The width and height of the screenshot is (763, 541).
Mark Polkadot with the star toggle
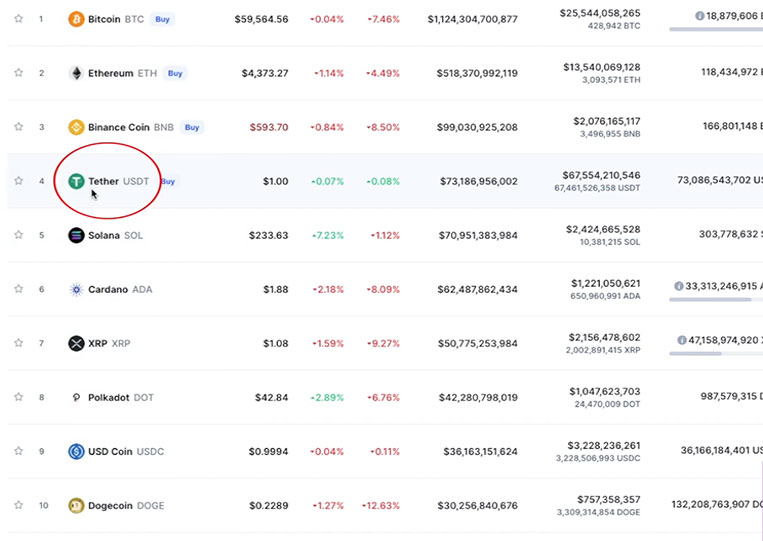(18, 397)
